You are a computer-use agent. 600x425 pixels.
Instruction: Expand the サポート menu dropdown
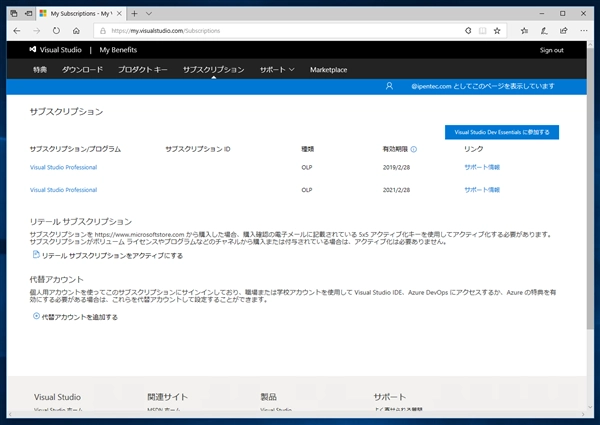click(x=277, y=70)
